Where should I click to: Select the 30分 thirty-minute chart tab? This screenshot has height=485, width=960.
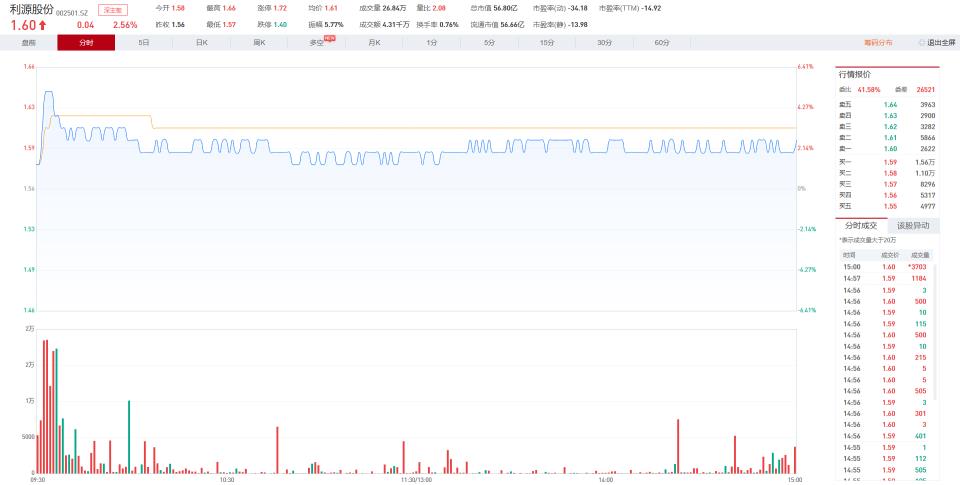(x=604, y=43)
